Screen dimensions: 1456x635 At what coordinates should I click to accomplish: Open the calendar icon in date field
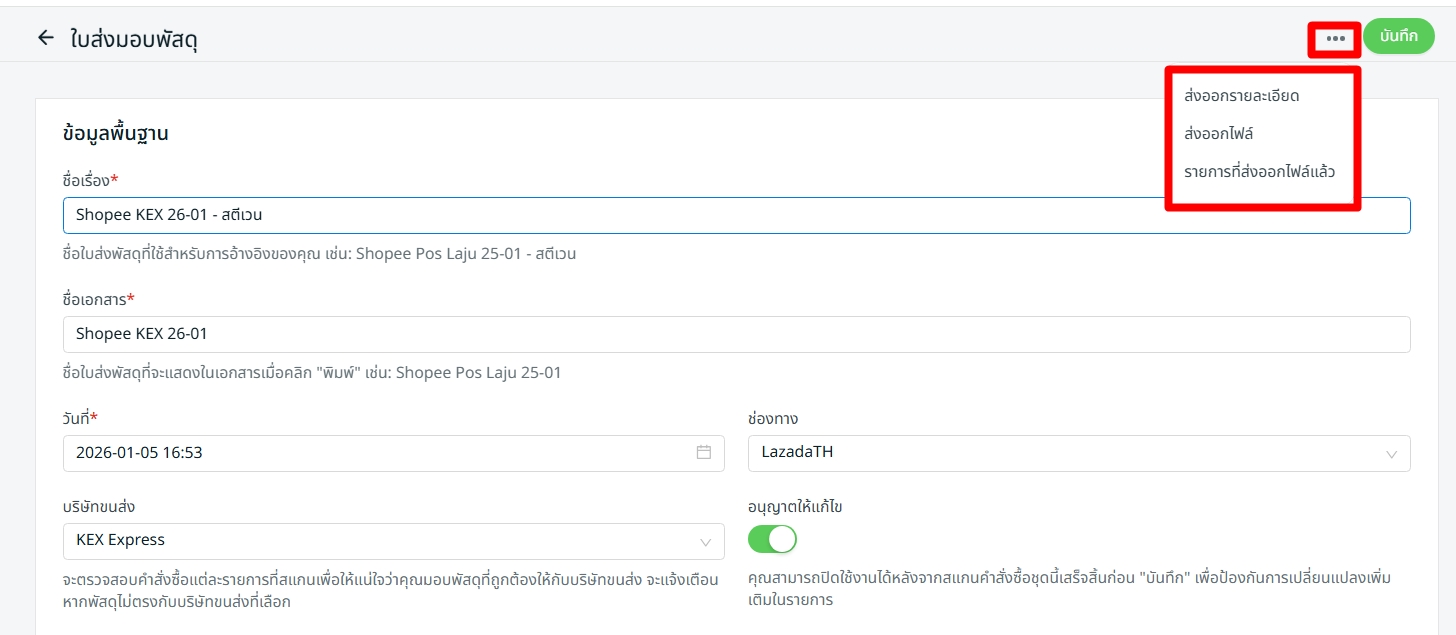pyautogui.click(x=703, y=453)
